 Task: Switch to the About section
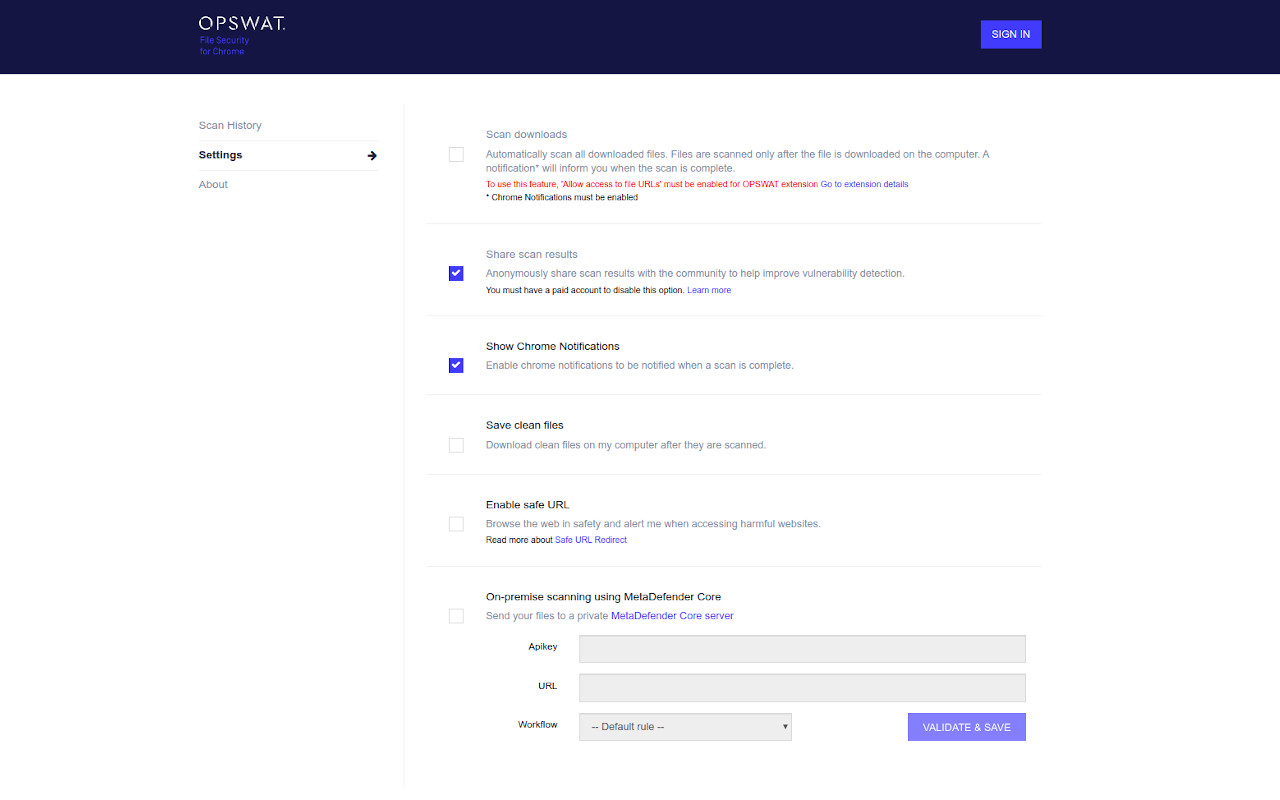pyautogui.click(x=213, y=184)
